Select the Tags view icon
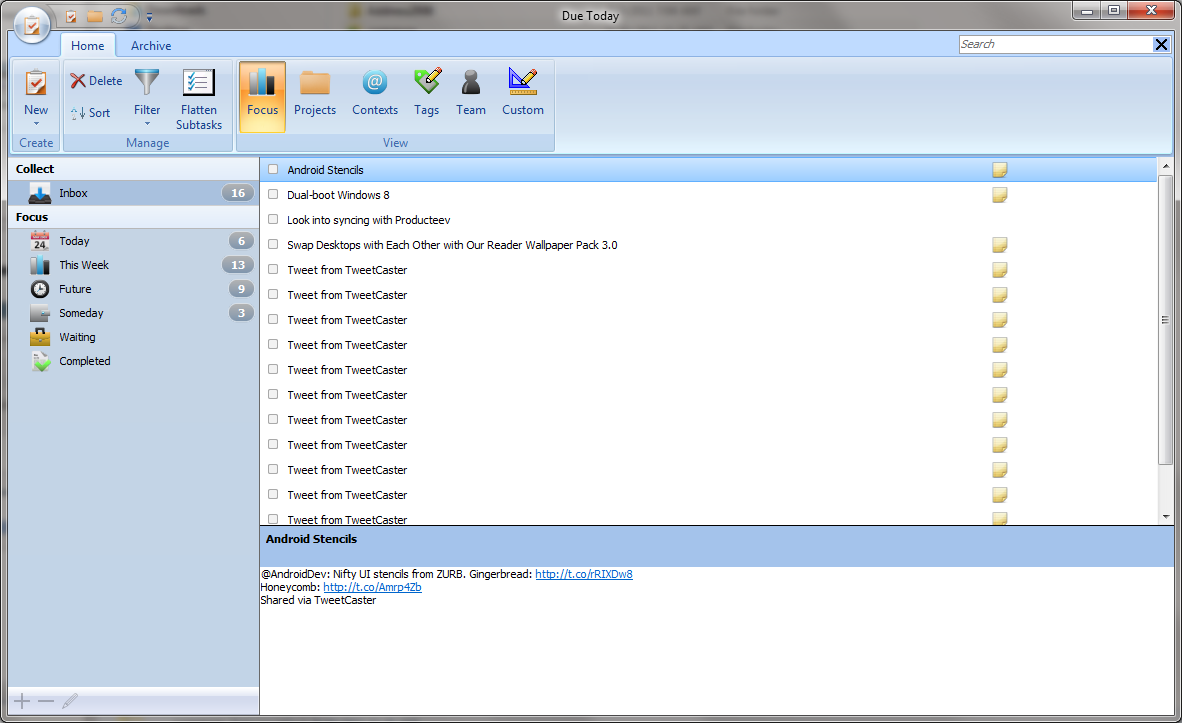The height and width of the screenshot is (723, 1182). coord(427,95)
